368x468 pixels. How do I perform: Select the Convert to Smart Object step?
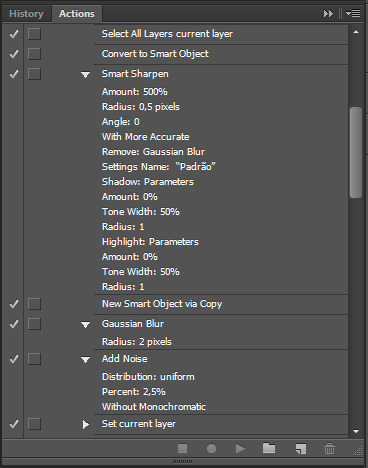(x=155, y=54)
